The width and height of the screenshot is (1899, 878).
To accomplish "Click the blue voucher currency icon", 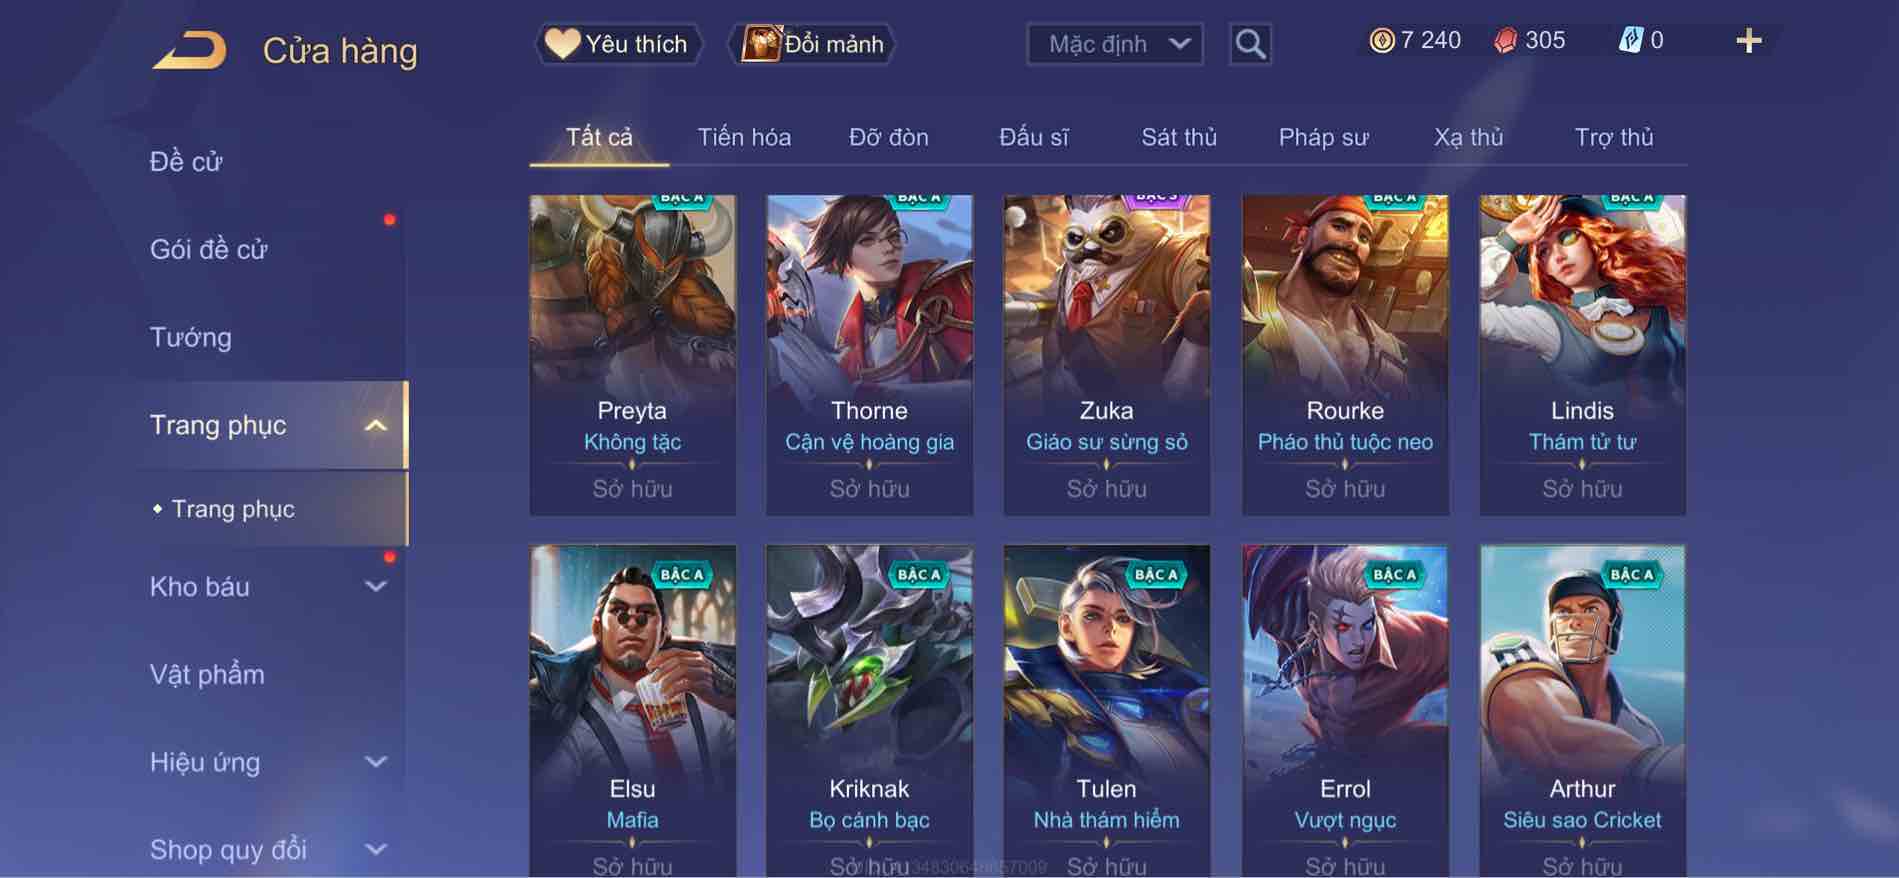I will pos(1631,40).
